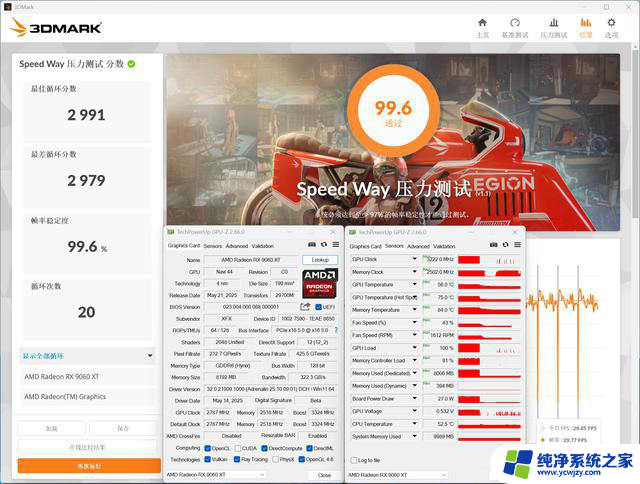This screenshot has height=484, width=640.
Task: Click the AMD Radeon Graphics logo
Action: 320,283
